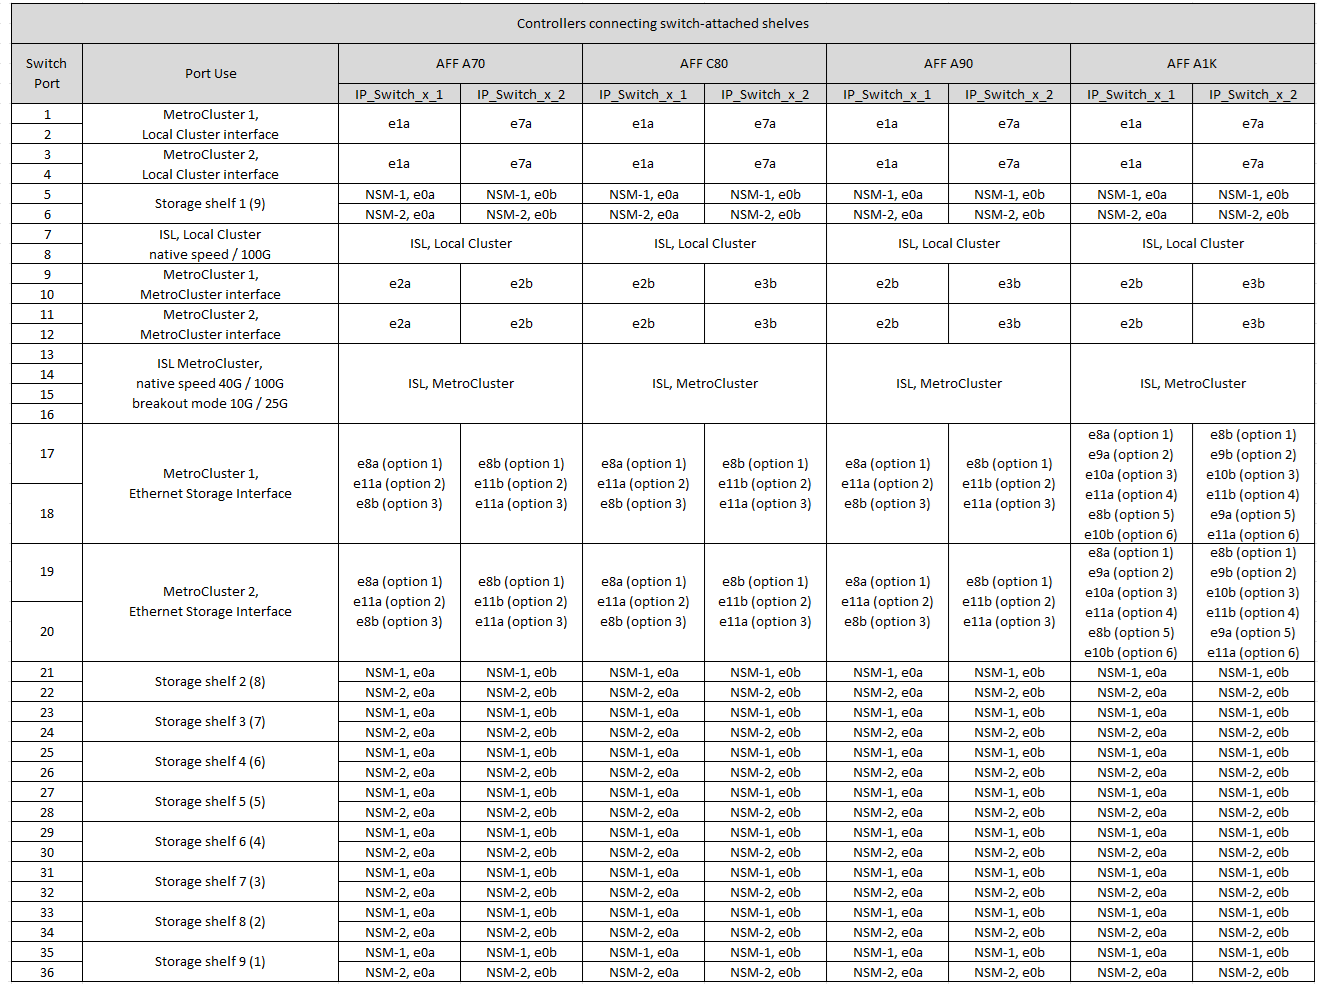The width and height of the screenshot is (1329, 989).
Task: Select "IP_Switch_x_1" header under AFF A1K
Action: click(x=1131, y=94)
